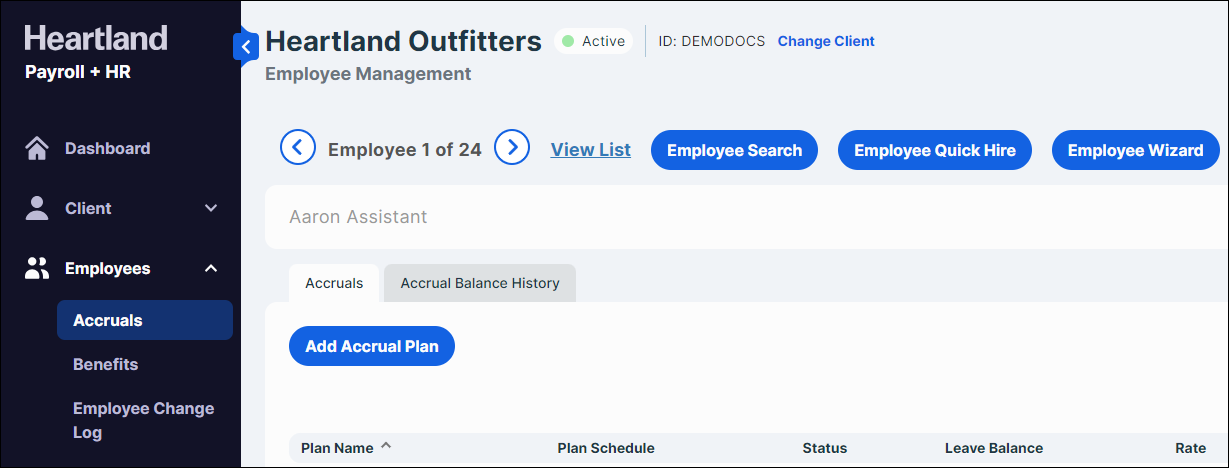Switch to Accrual Balance History tab
This screenshot has width=1229, height=468.
pyautogui.click(x=480, y=283)
